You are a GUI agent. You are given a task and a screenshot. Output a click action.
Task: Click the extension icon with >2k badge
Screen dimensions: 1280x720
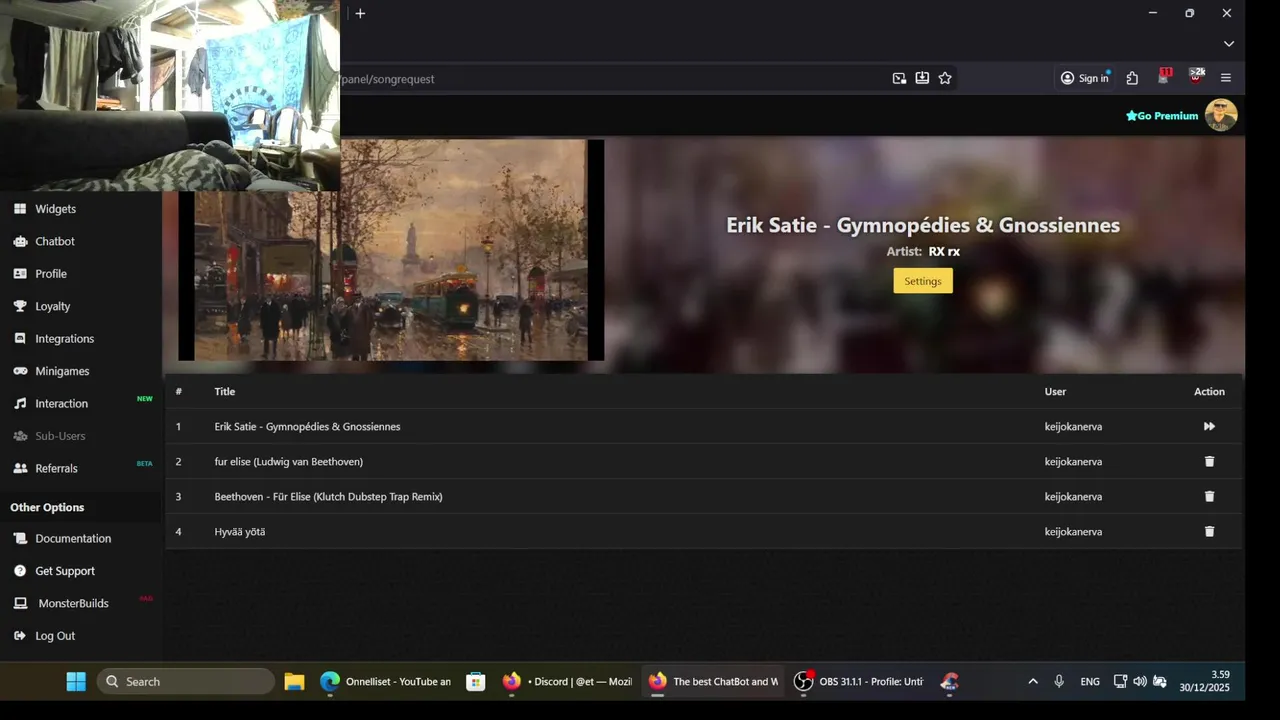(1195, 77)
